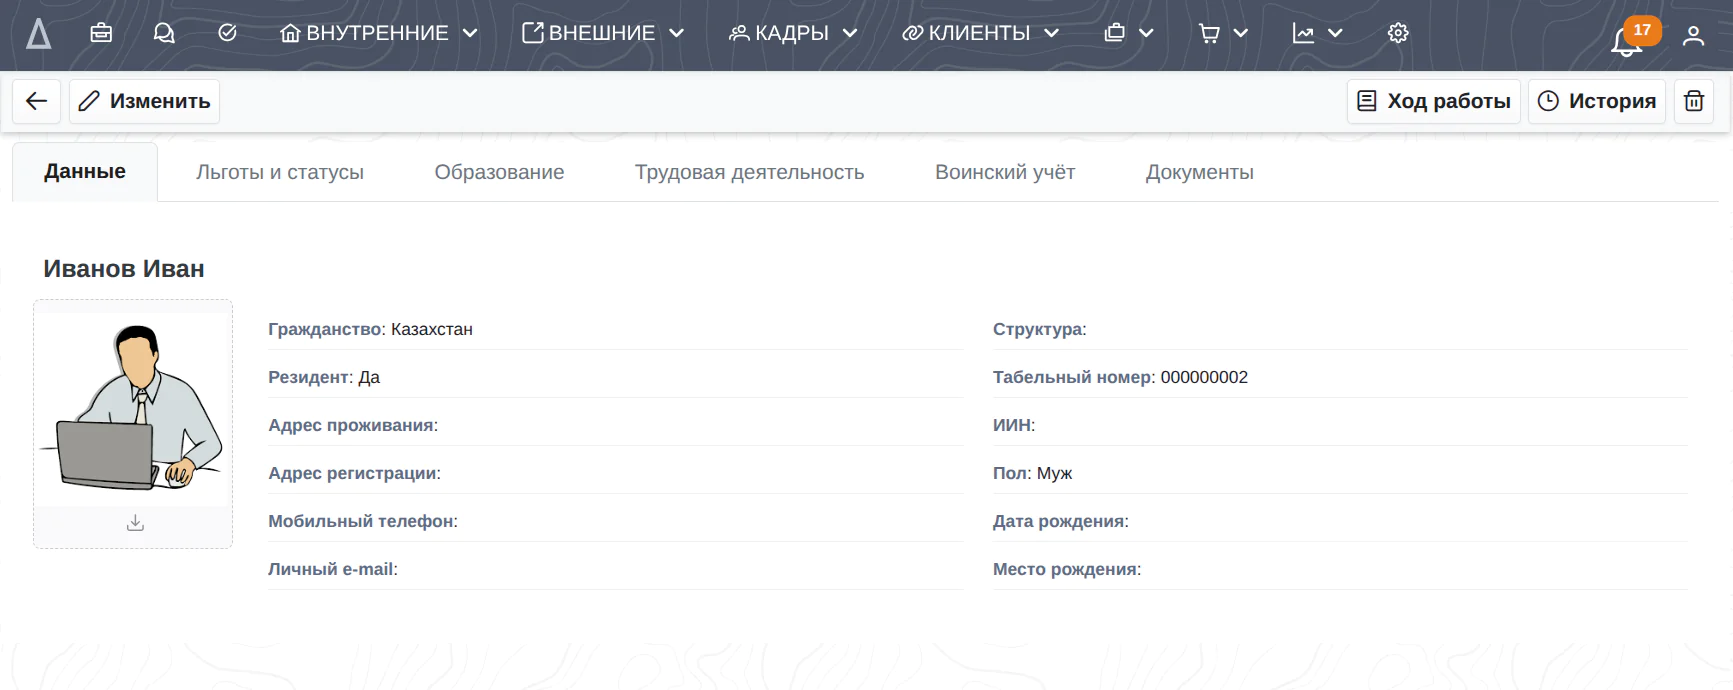Open the tasks checkmark circle icon
This screenshot has height=690, width=1733.
[227, 33]
